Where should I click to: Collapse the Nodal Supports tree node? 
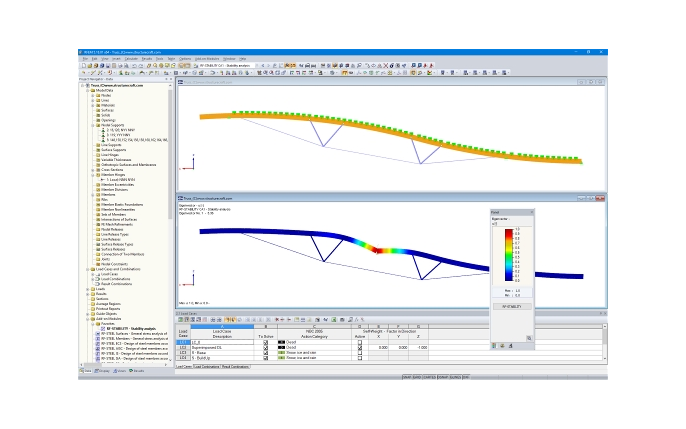coord(93,125)
